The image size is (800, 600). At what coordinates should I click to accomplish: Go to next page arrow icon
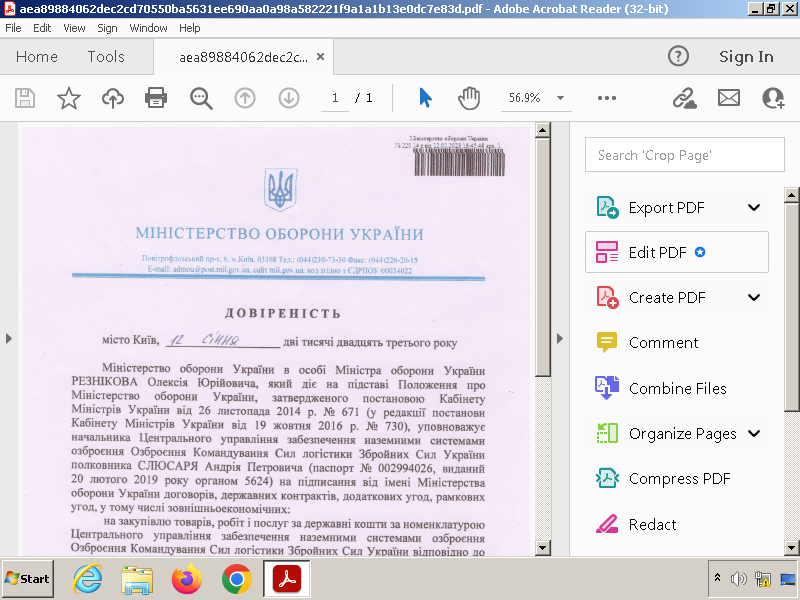coord(289,98)
